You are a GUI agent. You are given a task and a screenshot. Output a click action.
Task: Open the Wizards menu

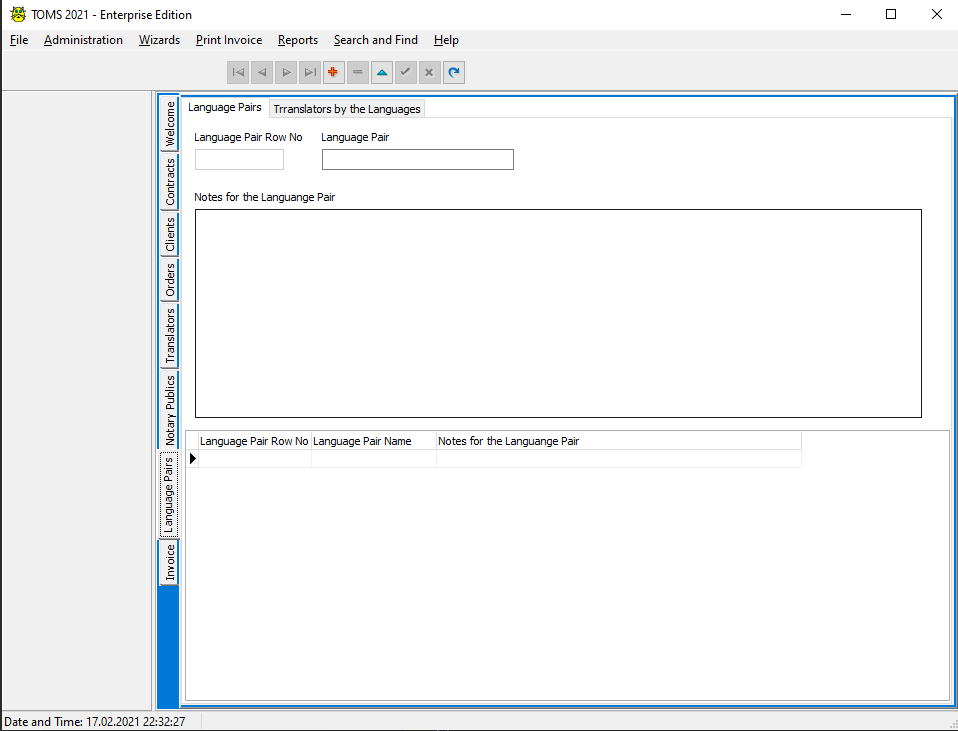159,40
